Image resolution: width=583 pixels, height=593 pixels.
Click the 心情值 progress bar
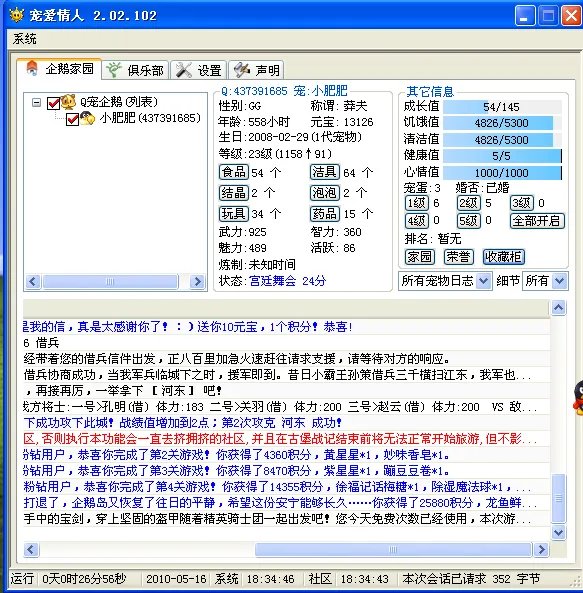click(502, 173)
